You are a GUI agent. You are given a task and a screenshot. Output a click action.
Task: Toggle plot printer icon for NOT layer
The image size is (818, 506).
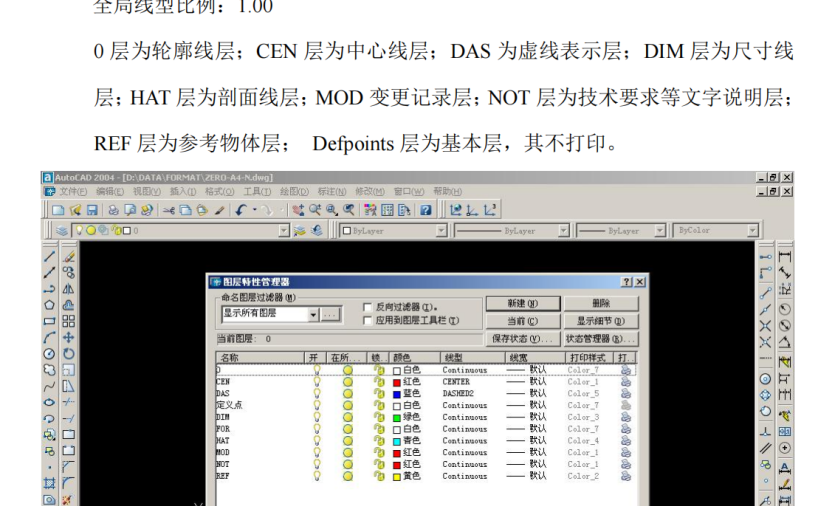[625, 464]
